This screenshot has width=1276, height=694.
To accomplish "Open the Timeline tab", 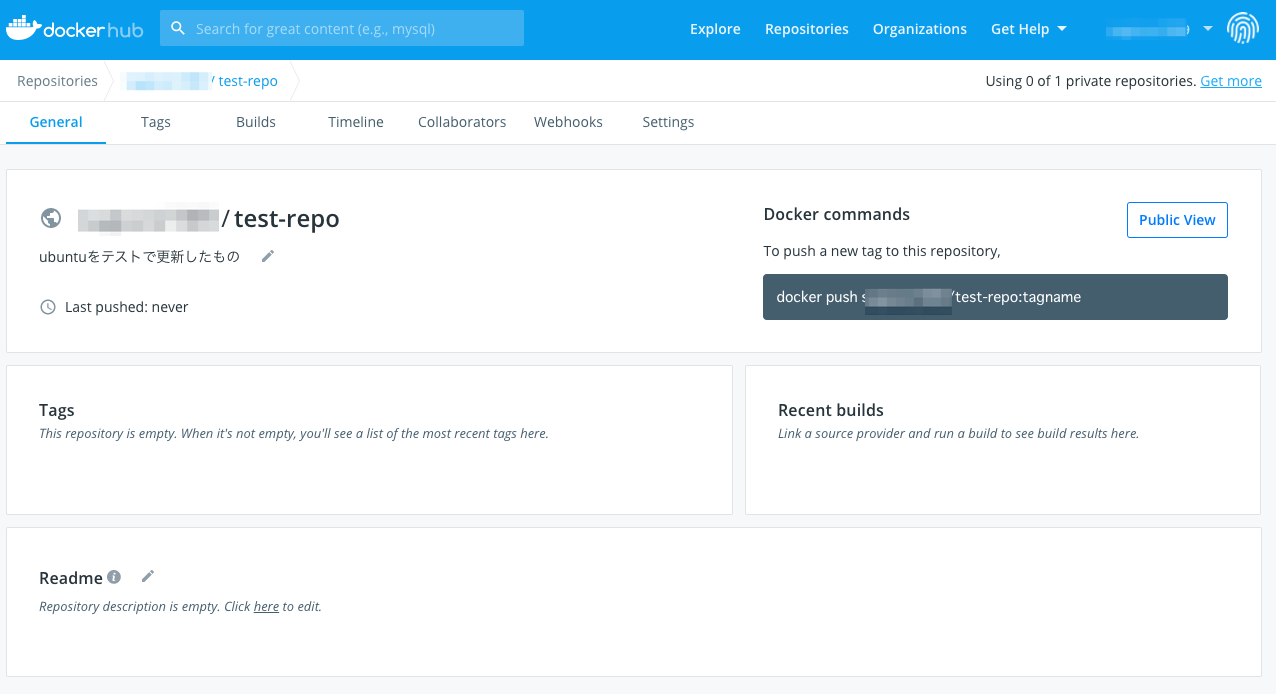I will coord(356,122).
